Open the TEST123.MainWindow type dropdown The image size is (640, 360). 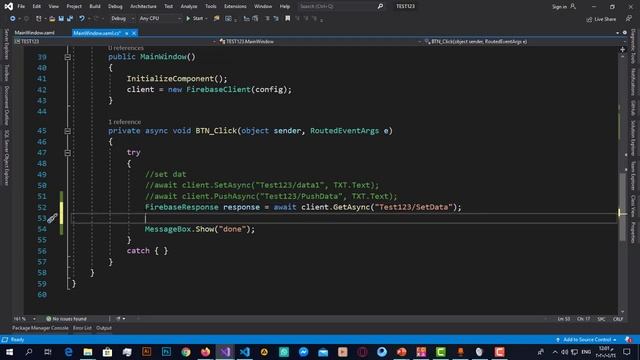pos(320,42)
